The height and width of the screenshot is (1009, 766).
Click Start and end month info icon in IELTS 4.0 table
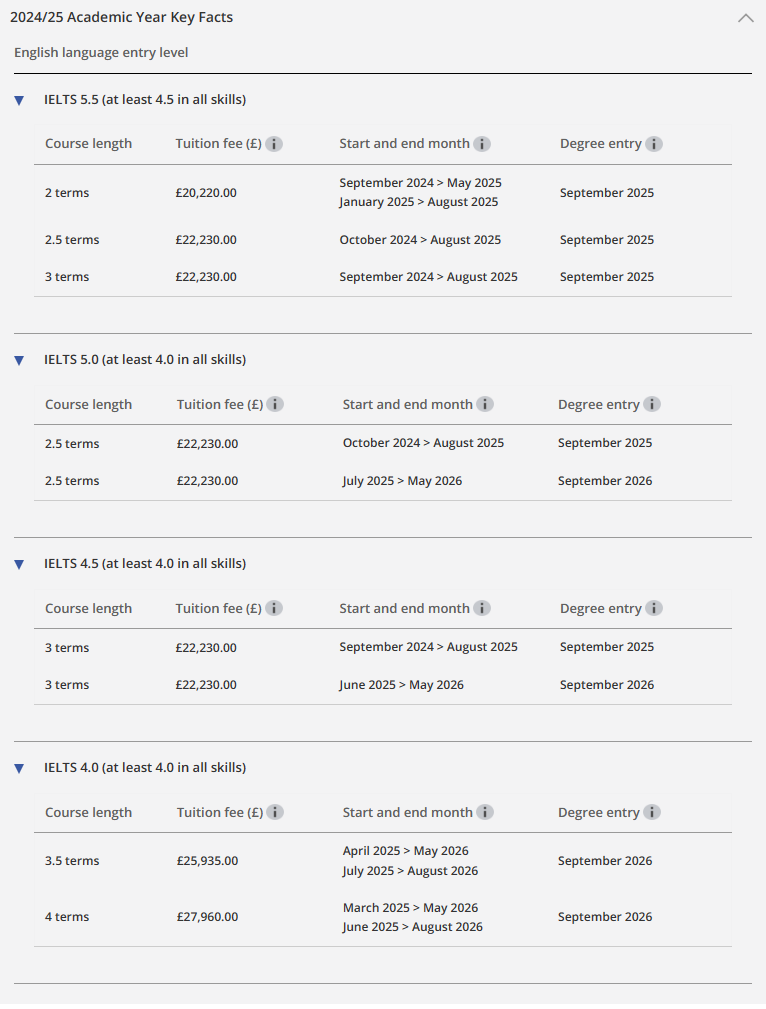485,812
